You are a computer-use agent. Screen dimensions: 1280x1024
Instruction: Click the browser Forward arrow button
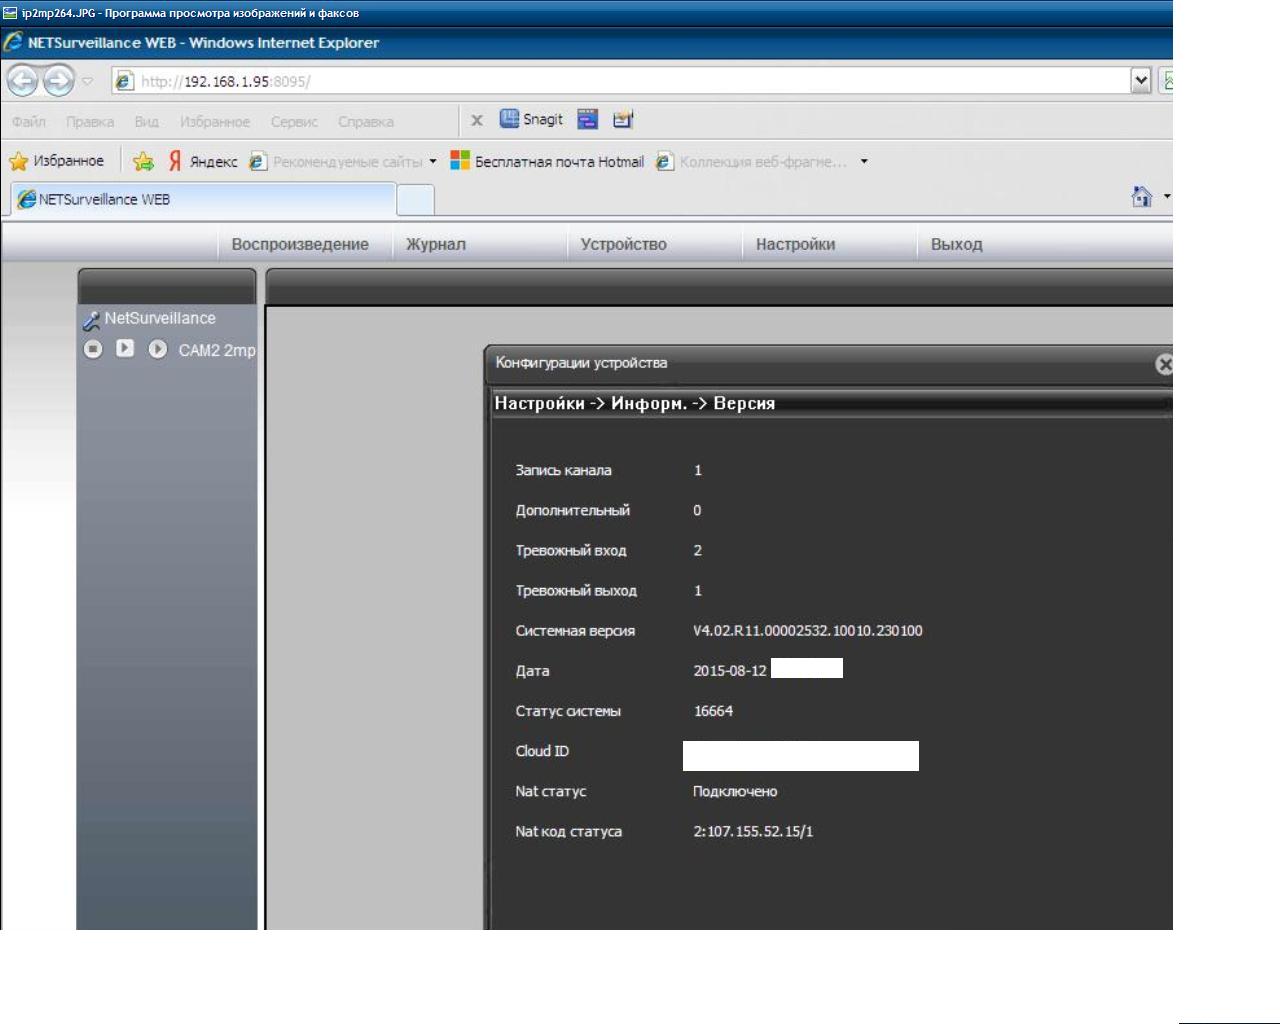coord(58,80)
